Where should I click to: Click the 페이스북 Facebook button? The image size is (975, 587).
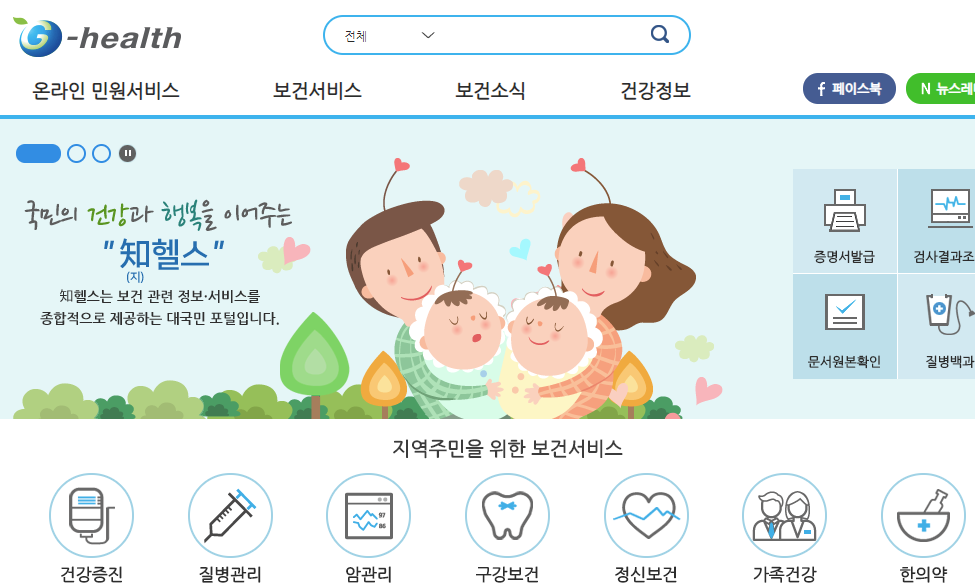[x=849, y=88]
